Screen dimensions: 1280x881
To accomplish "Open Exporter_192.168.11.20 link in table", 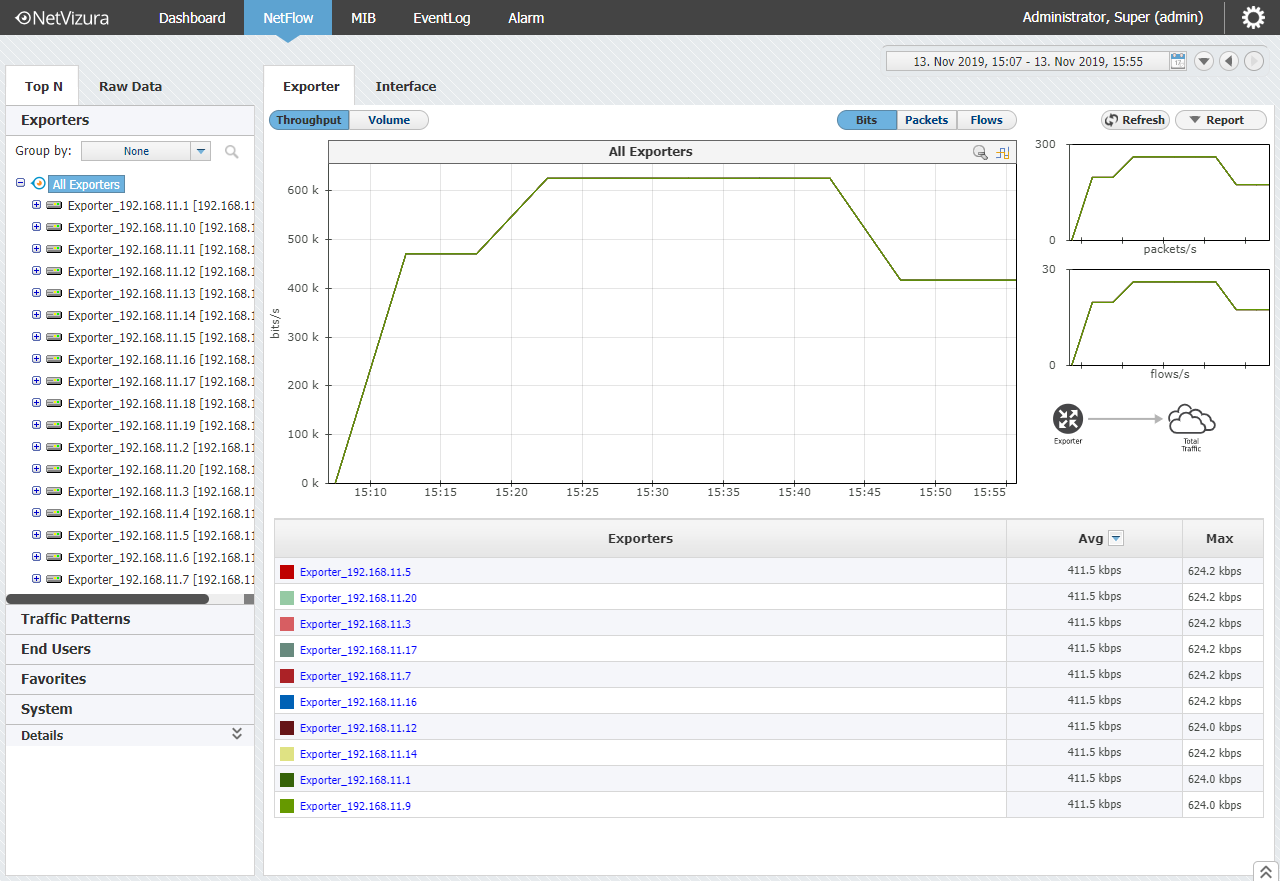I will [358, 598].
